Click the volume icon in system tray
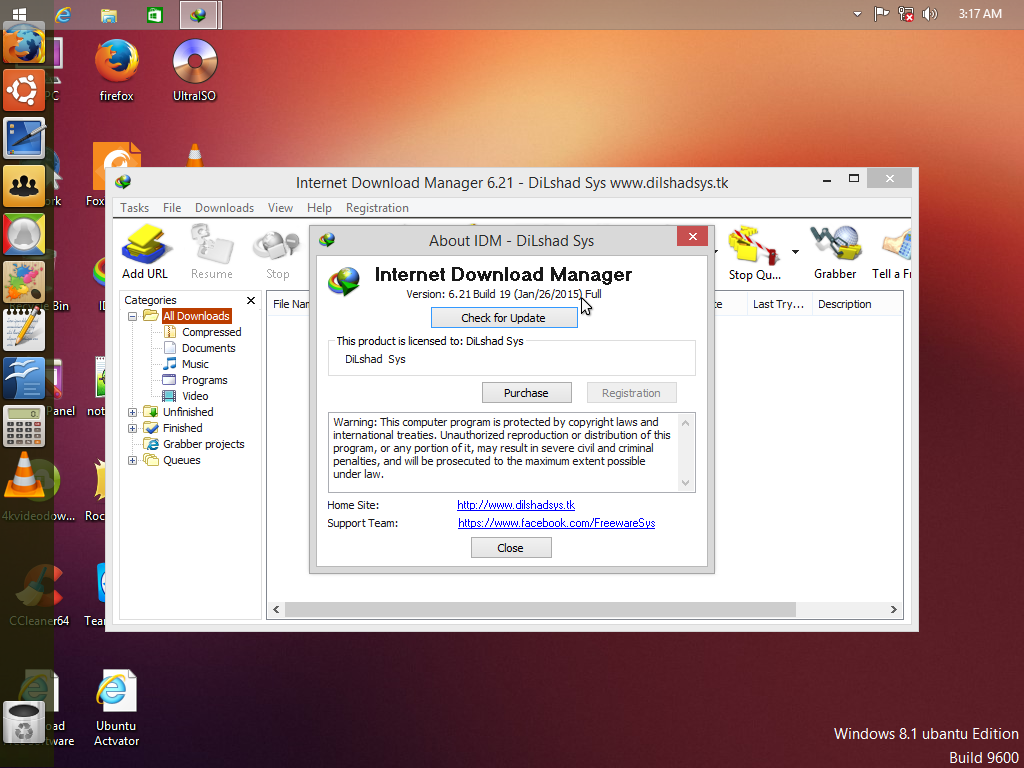Viewport: 1024px width, 768px height. pyautogui.click(x=929, y=14)
